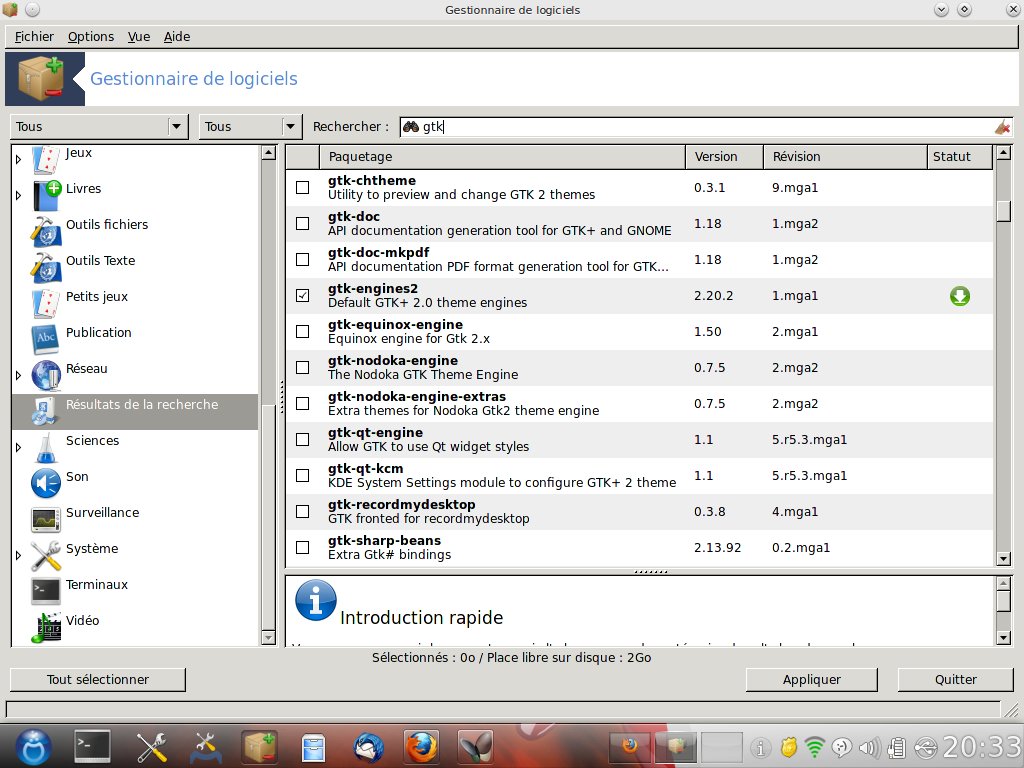Image resolution: width=1024 pixels, height=768 pixels.
Task: Expand the Livres tree node
Action: coord(18,195)
